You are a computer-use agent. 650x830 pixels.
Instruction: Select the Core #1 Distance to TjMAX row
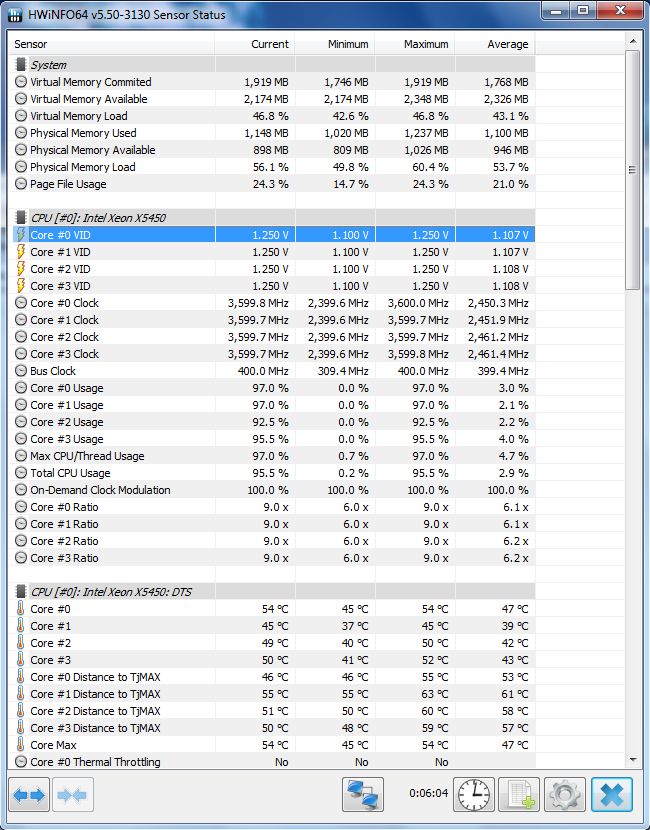coord(272,693)
